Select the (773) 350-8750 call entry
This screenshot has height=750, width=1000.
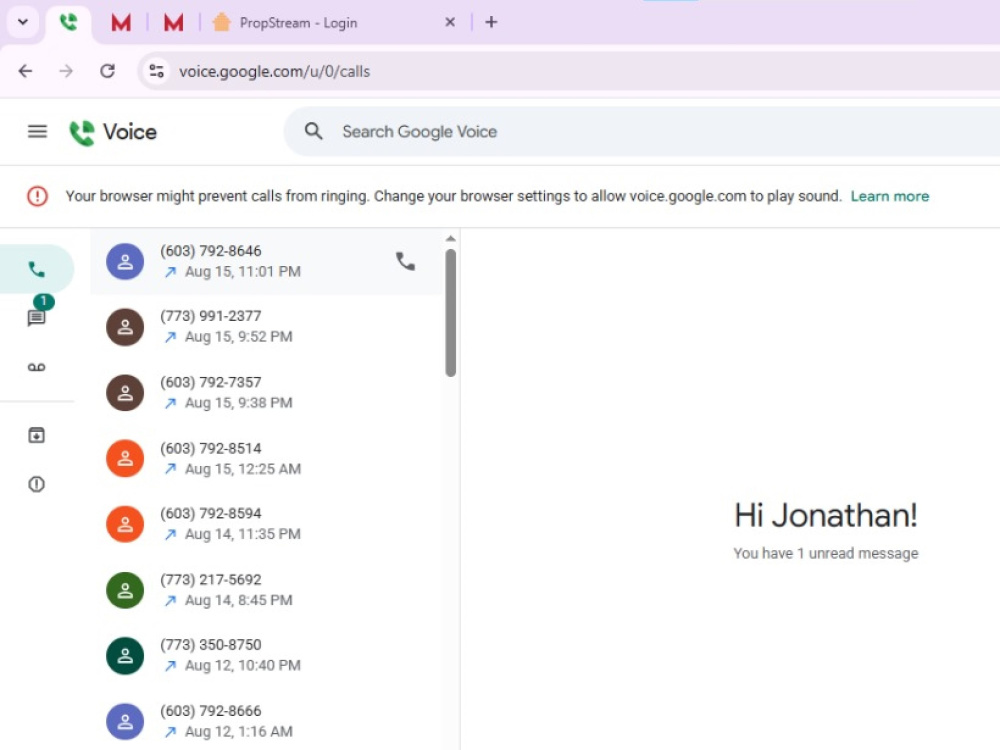(x=266, y=656)
